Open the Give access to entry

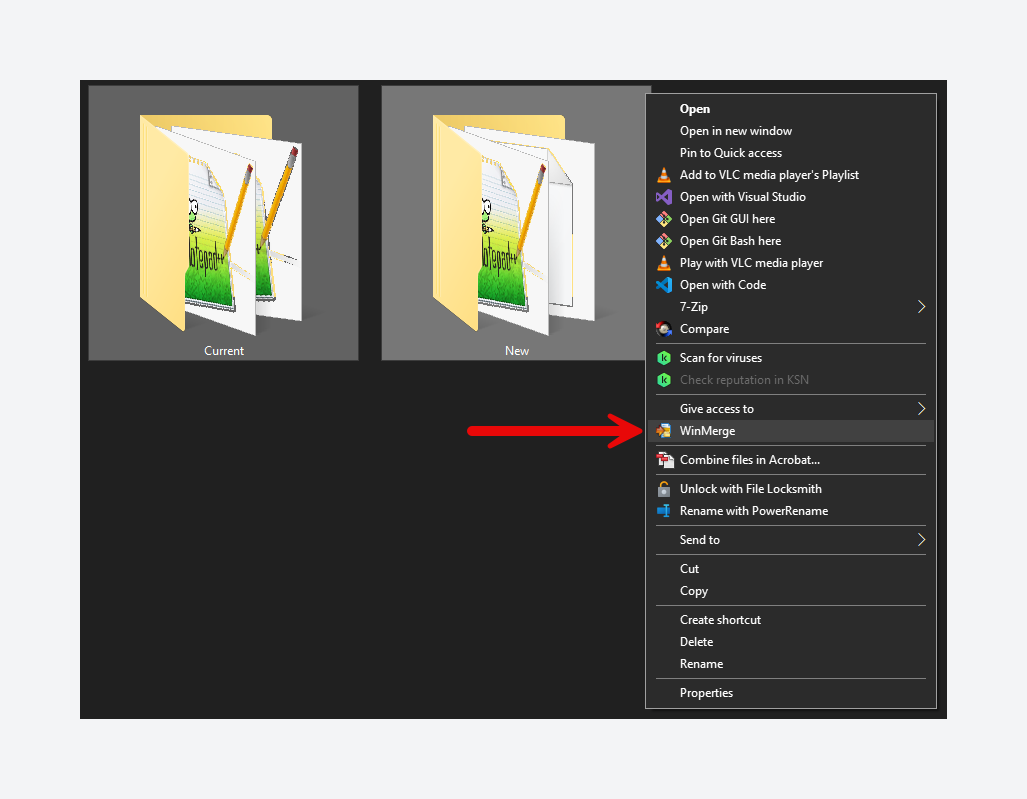[x=791, y=409]
